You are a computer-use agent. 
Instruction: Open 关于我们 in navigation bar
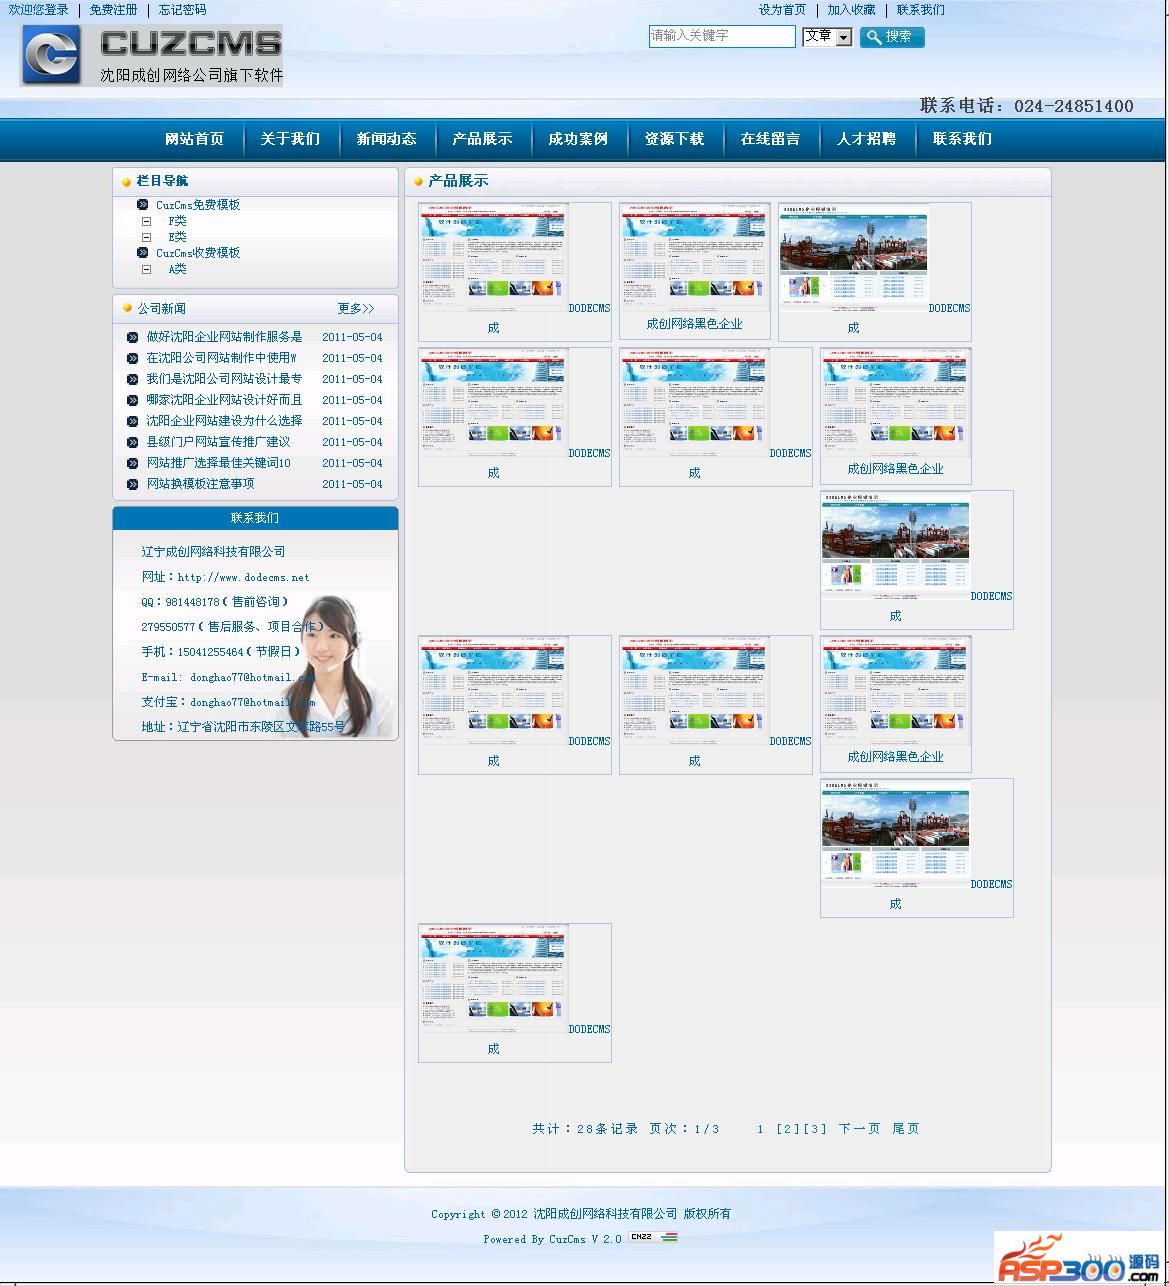[291, 139]
